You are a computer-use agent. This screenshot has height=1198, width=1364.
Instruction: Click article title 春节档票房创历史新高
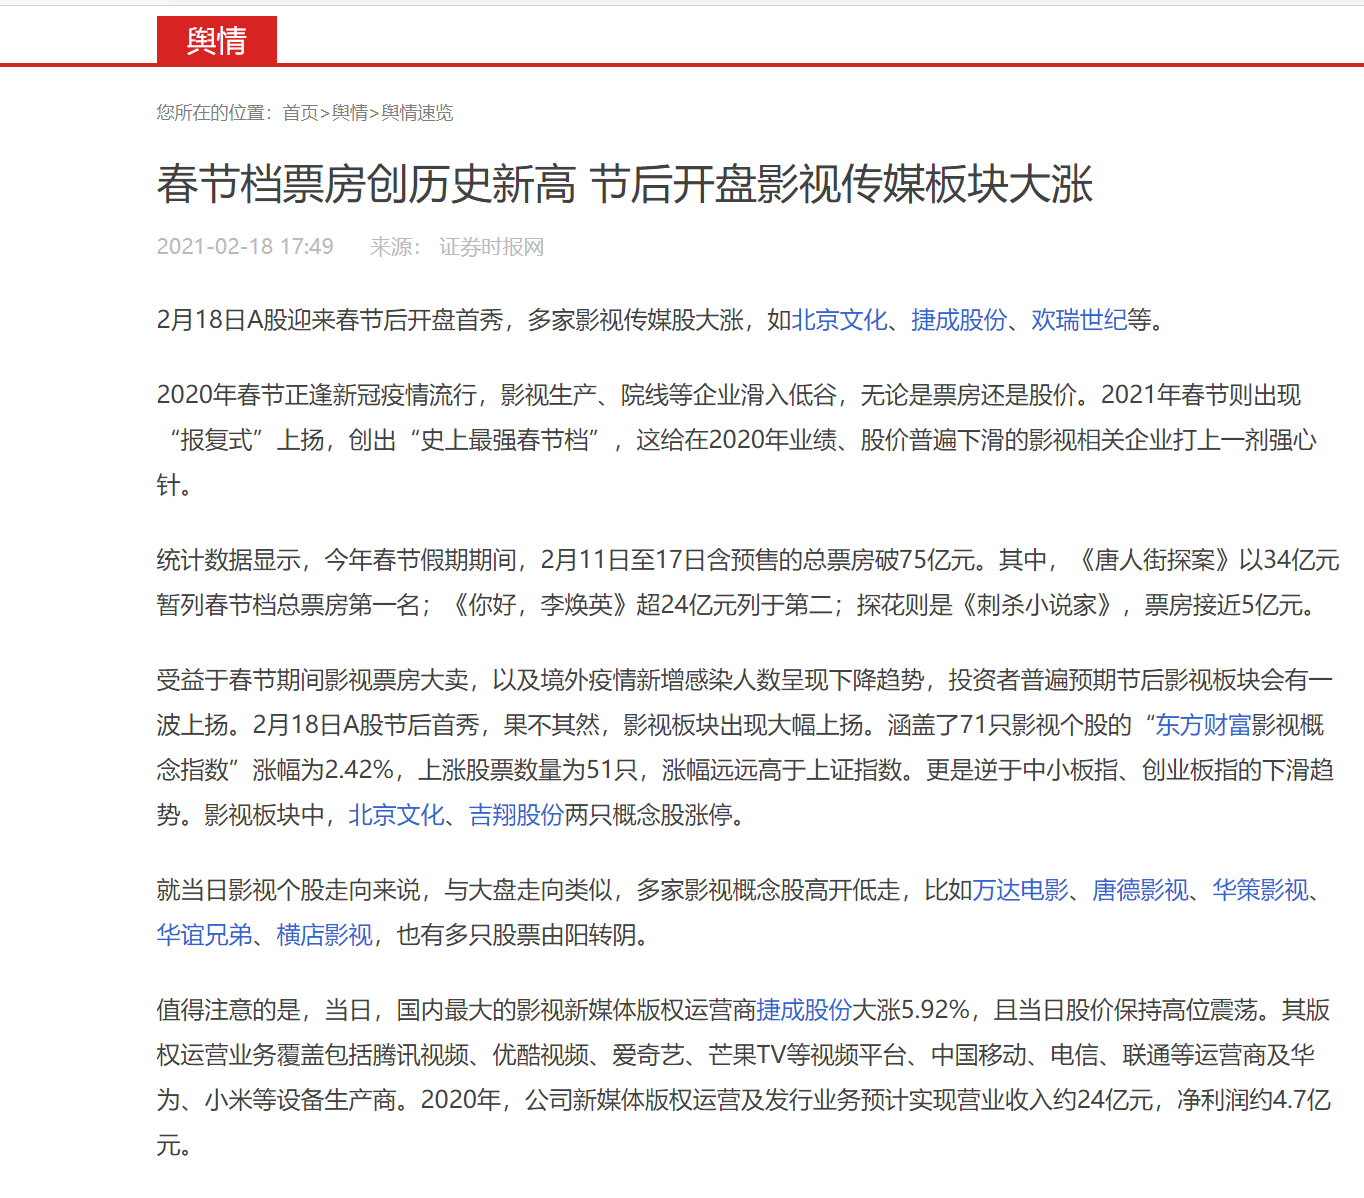(x=366, y=185)
